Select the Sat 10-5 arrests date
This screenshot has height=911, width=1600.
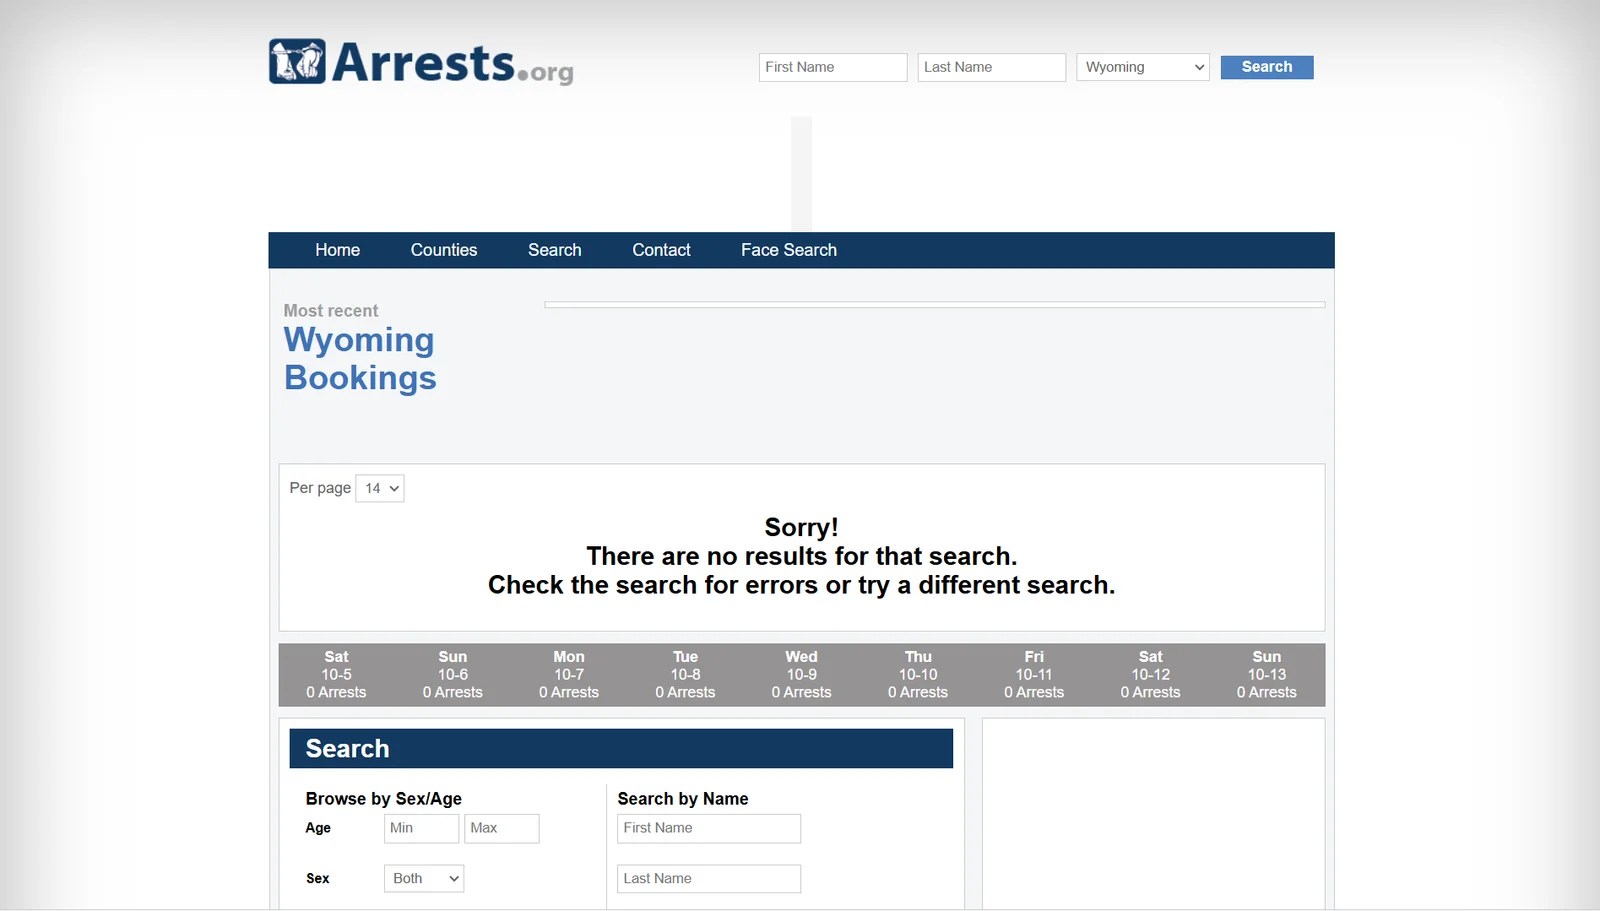tap(336, 675)
